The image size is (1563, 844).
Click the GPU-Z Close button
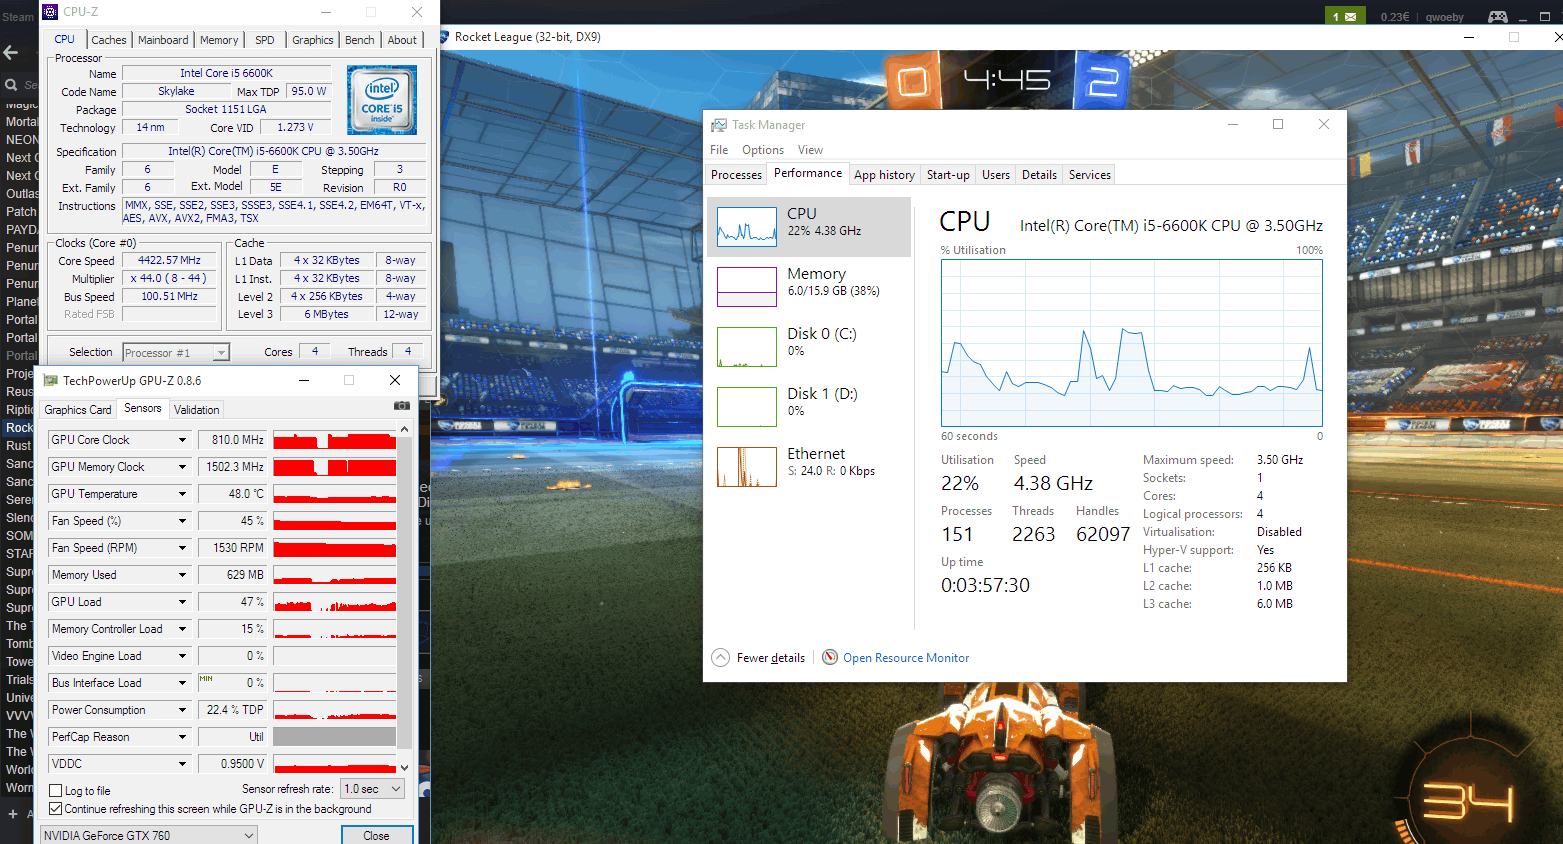tap(377, 835)
